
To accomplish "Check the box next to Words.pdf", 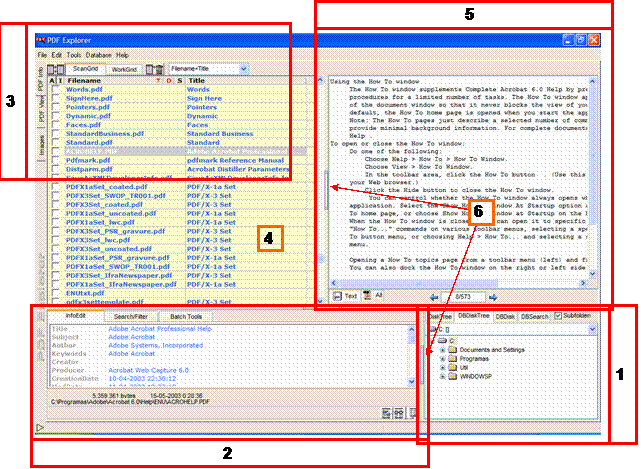I will pyautogui.click(x=57, y=90).
